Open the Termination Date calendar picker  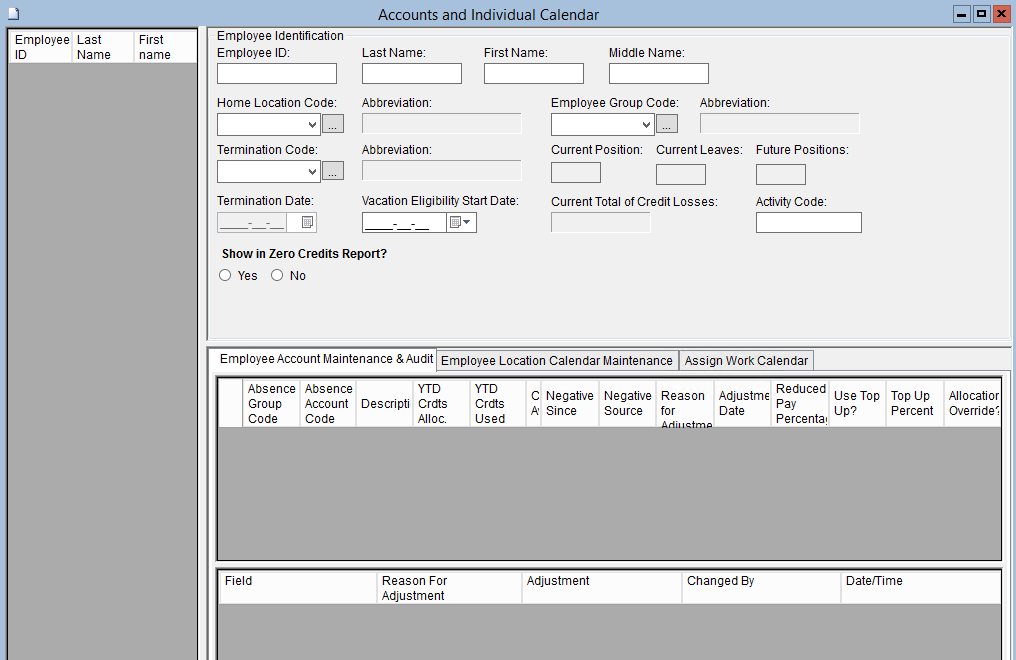(307, 223)
